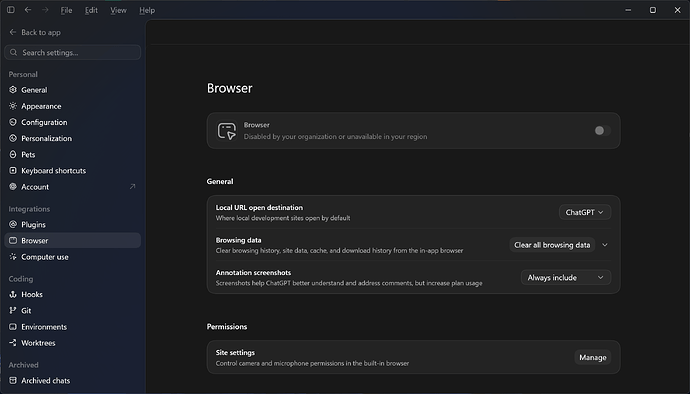690x394 pixels.
Task: Open the Personalization settings page
Action: pyautogui.click(x=73, y=138)
